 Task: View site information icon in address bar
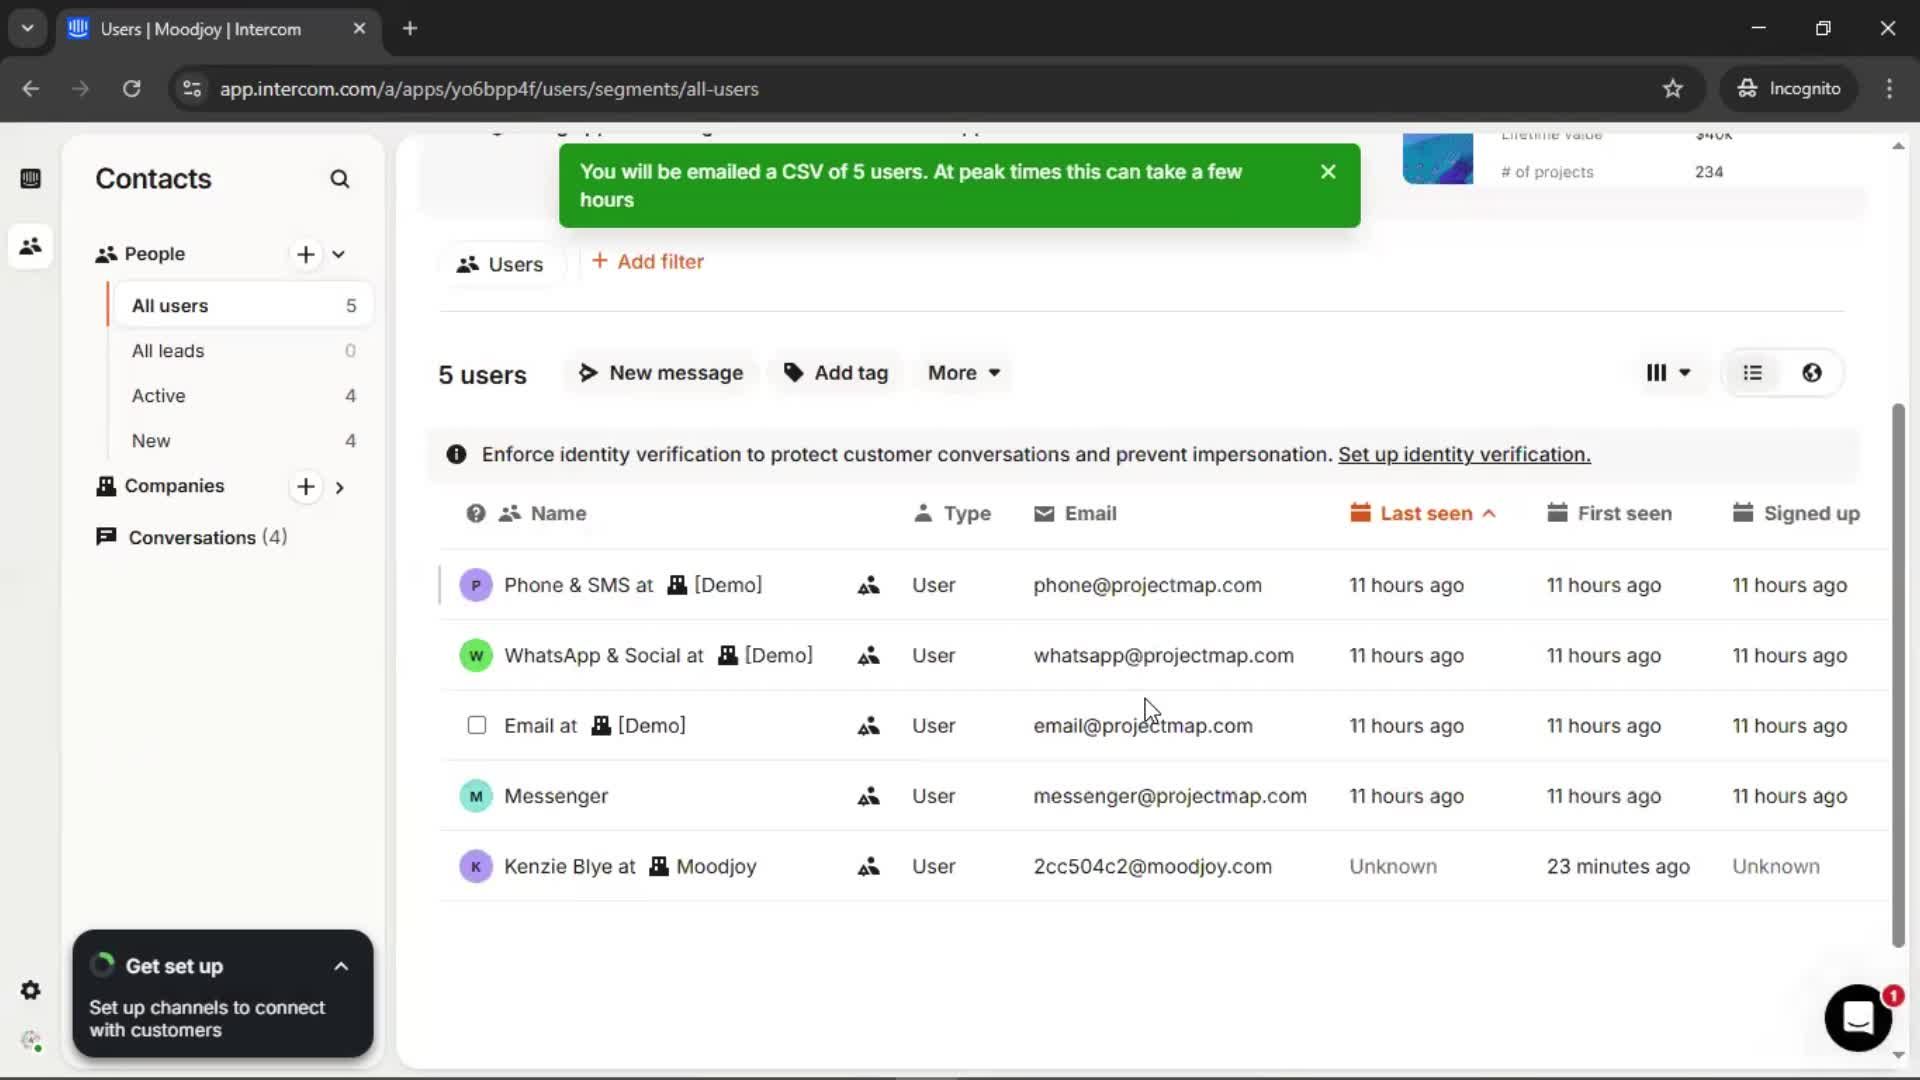click(x=192, y=89)
